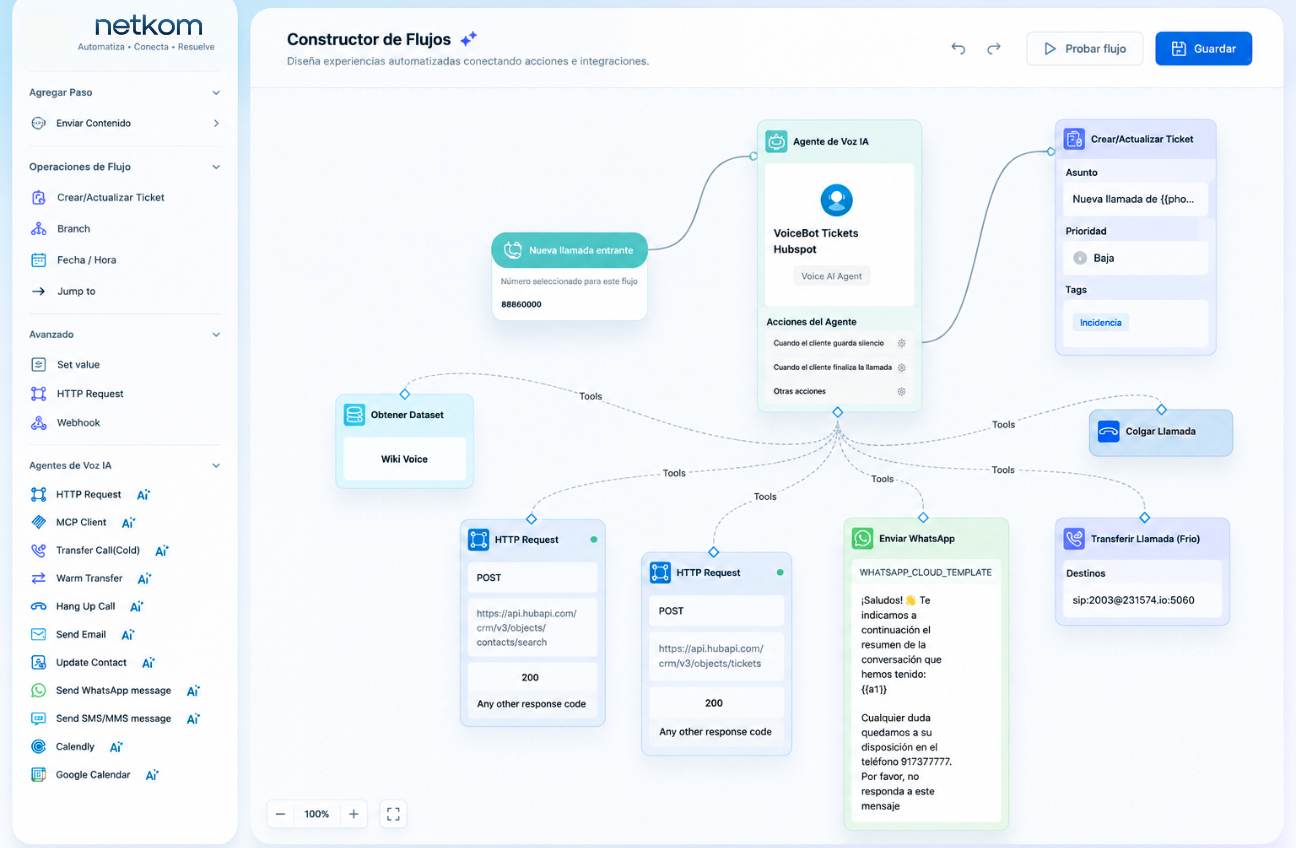
Task: Click the Probar flujo button
Action: [1084, 48]
